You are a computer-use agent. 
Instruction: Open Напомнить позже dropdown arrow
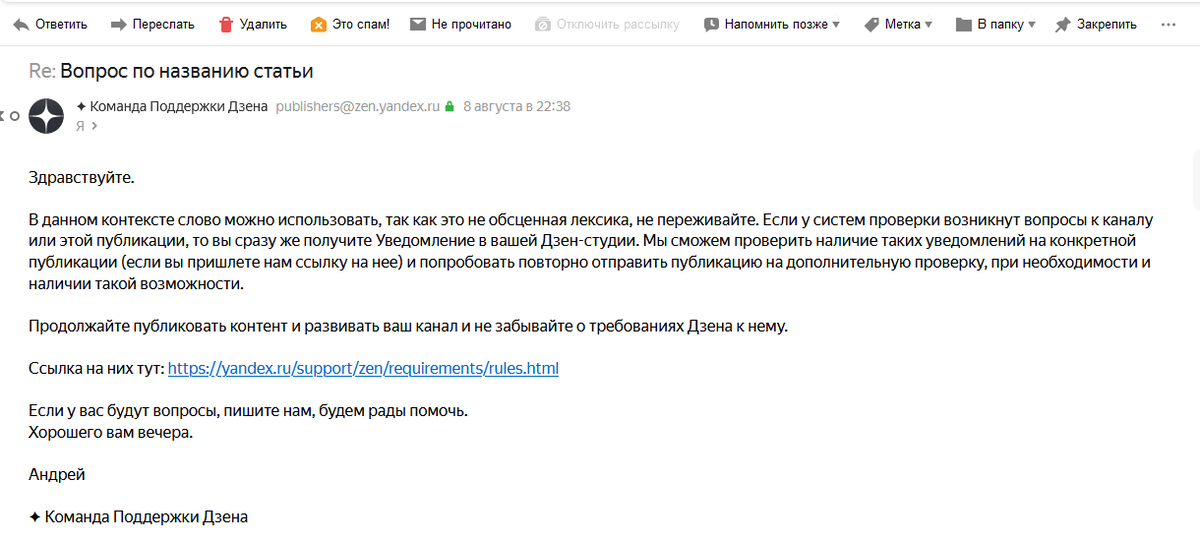(835, 24)
